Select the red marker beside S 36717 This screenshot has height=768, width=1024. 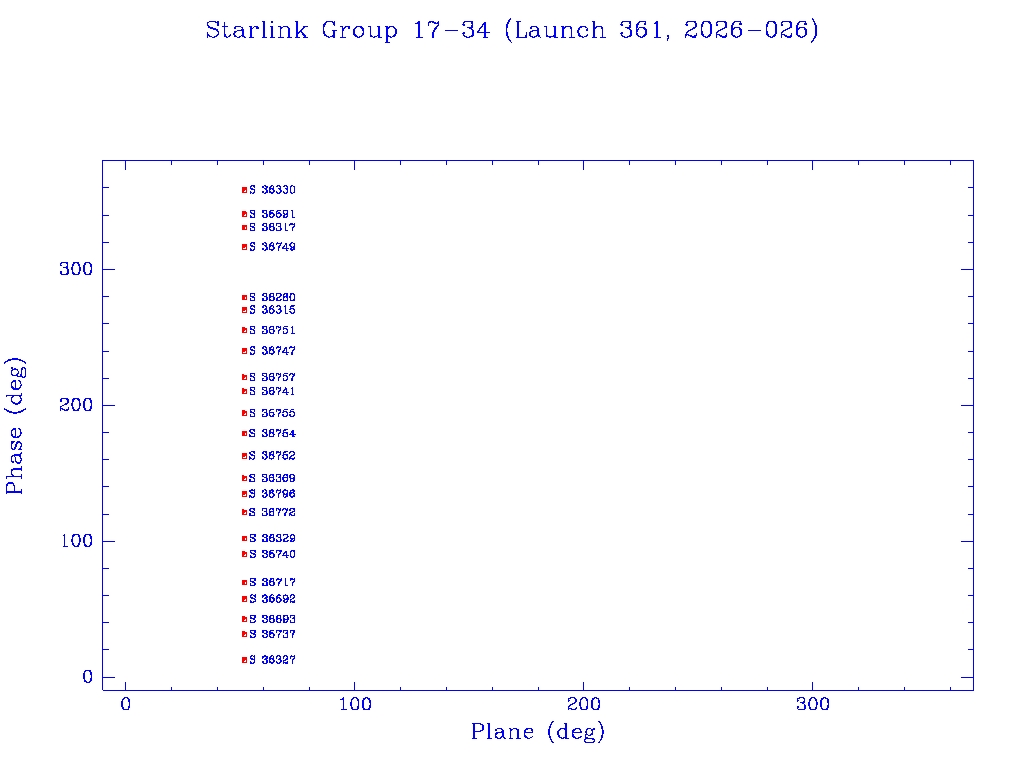244,582
